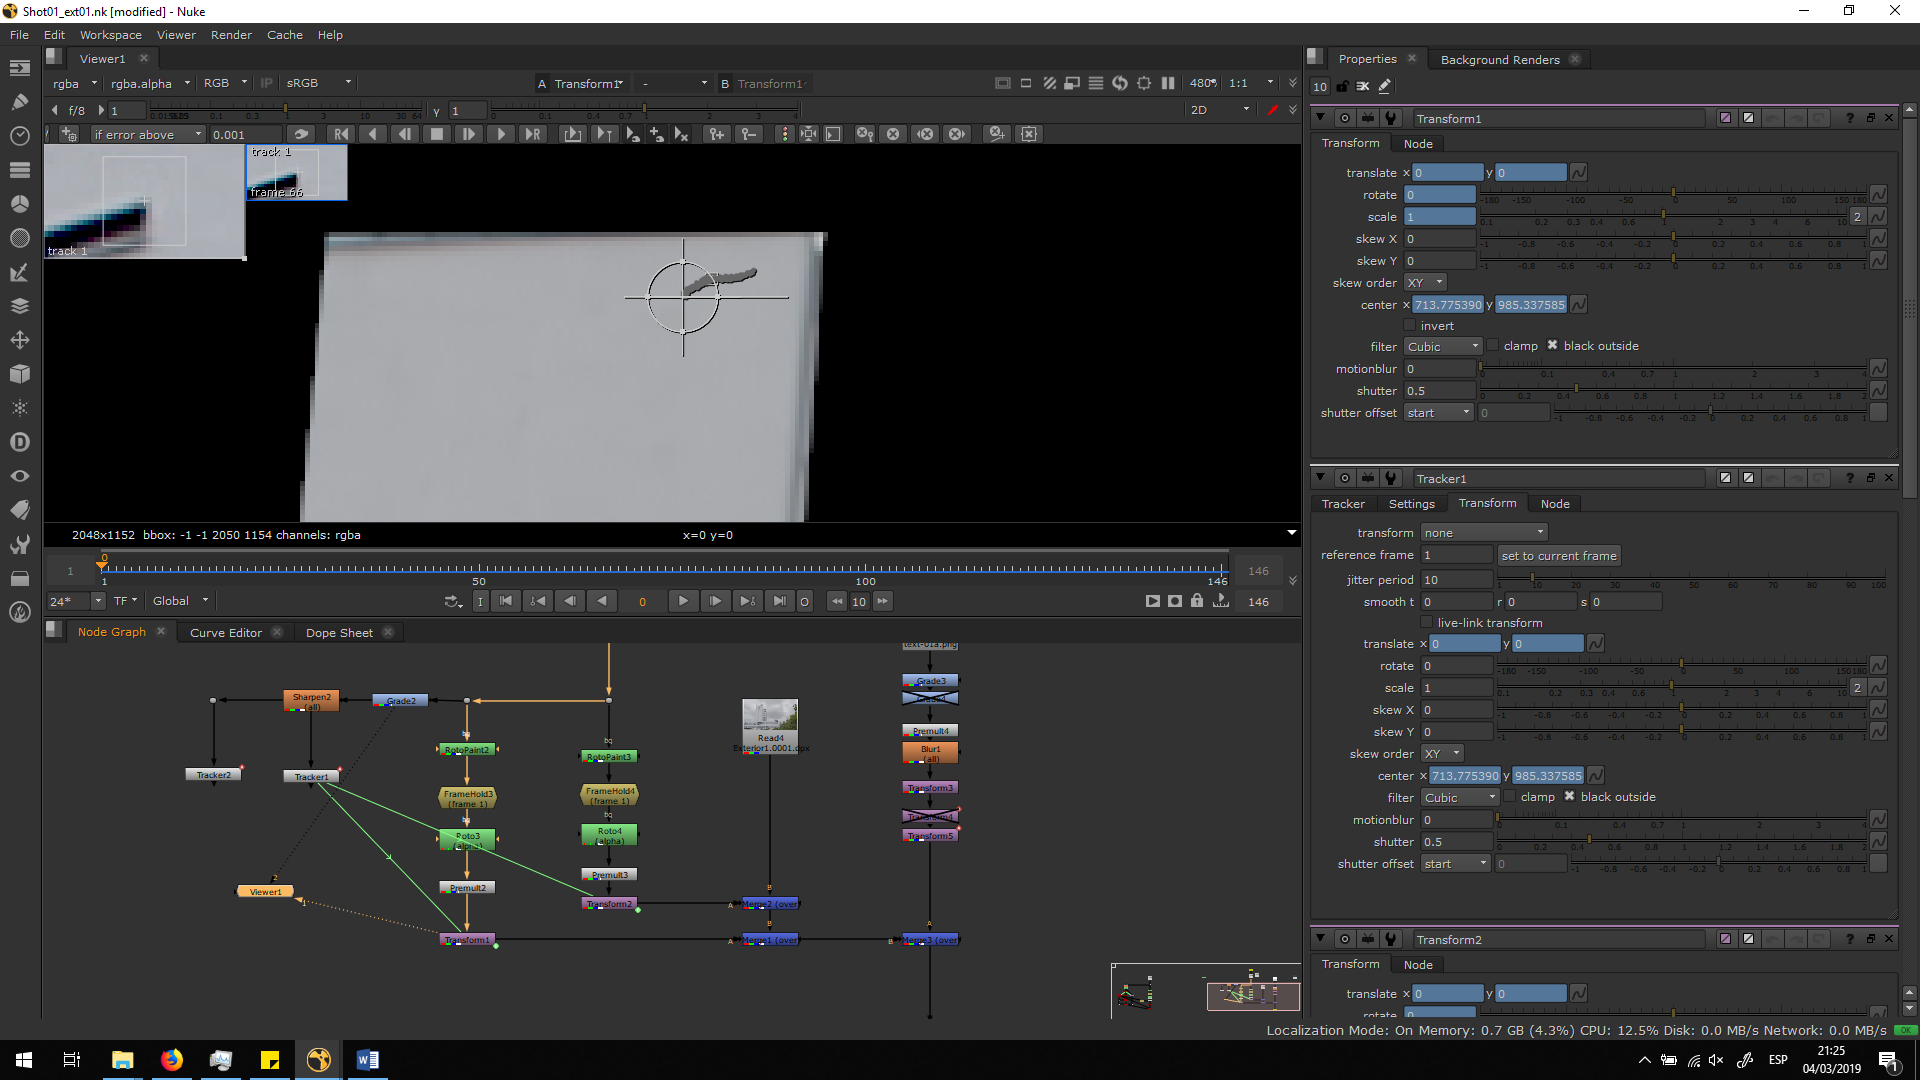The width and height of the screenshot is (1920, 1080).
Task: Click set to current frame button
Action: point(1558,556)
